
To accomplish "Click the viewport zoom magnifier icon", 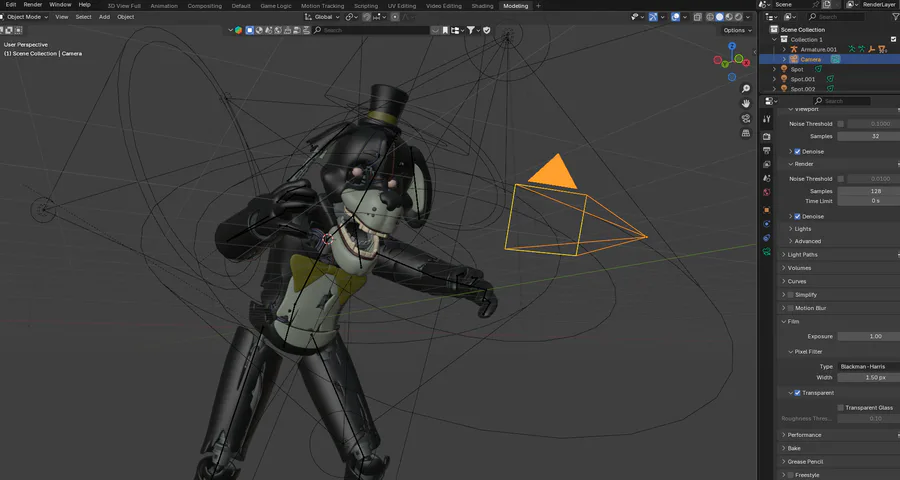I will [746, 88].
